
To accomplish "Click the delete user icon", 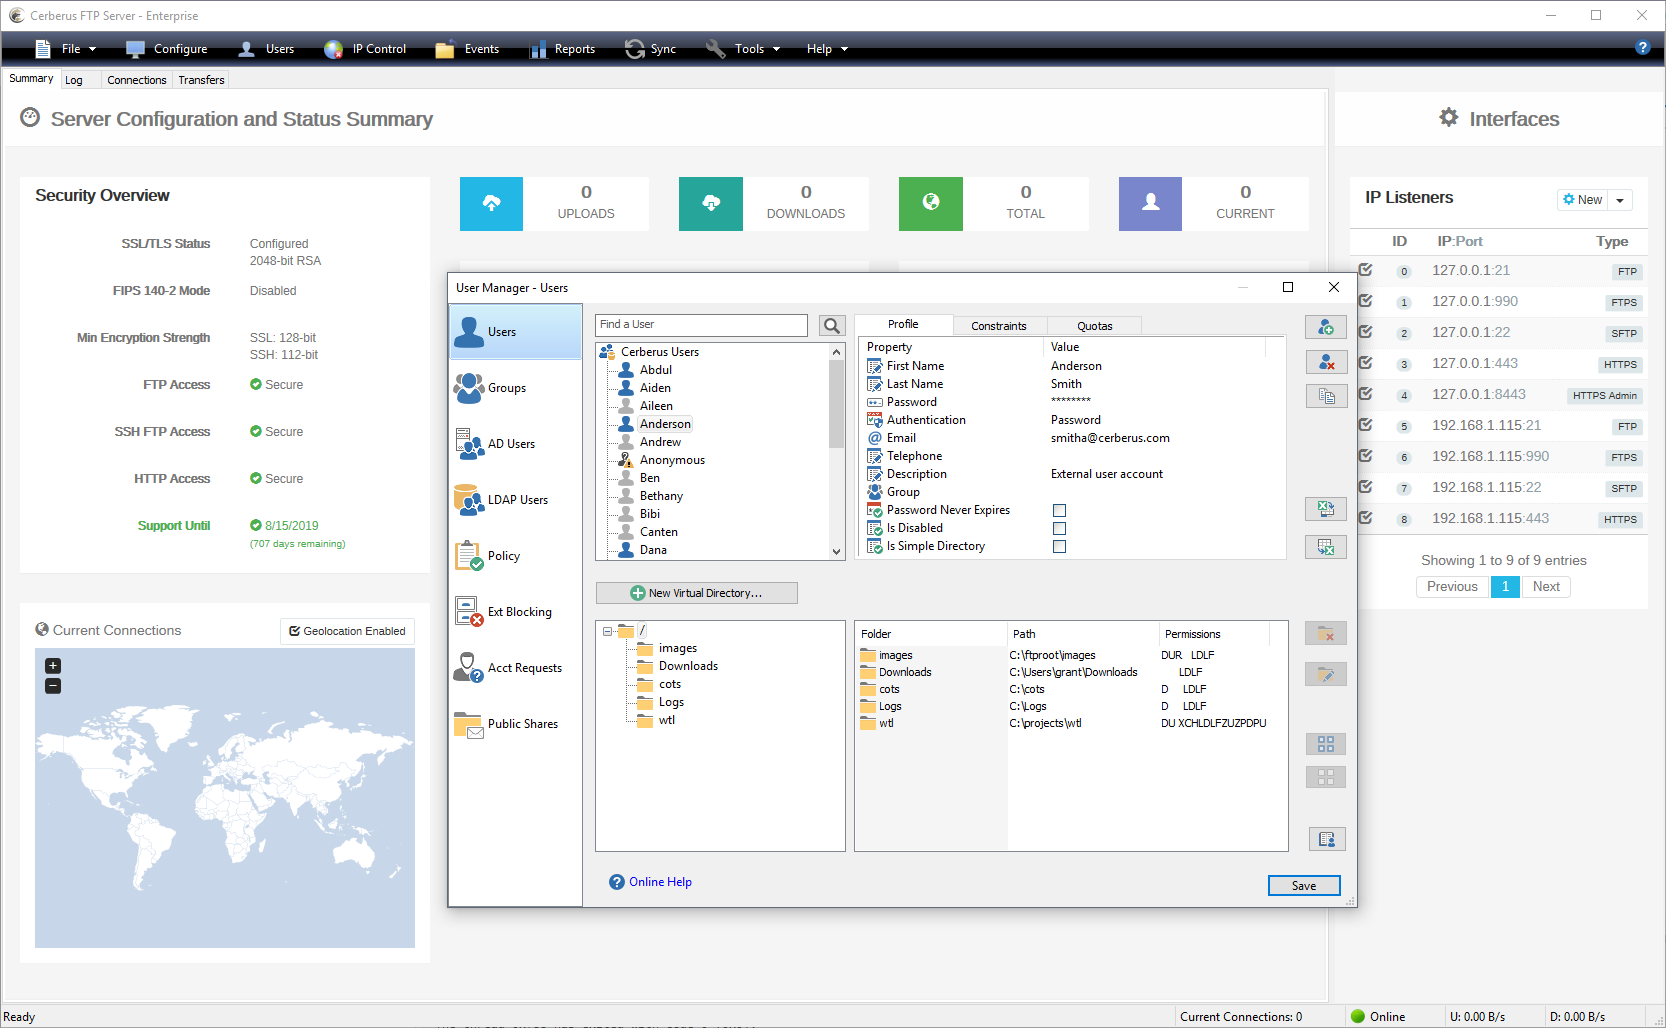I will (1326, 362).
